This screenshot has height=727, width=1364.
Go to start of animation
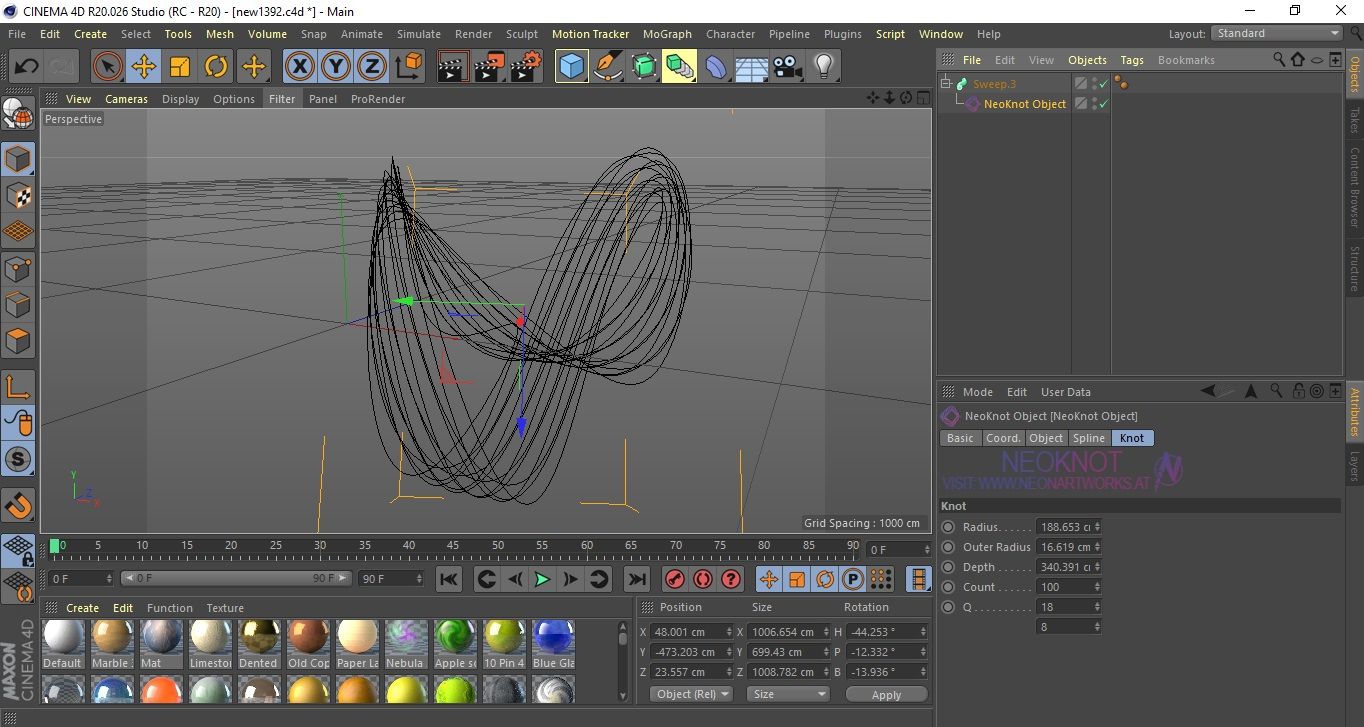449,579
